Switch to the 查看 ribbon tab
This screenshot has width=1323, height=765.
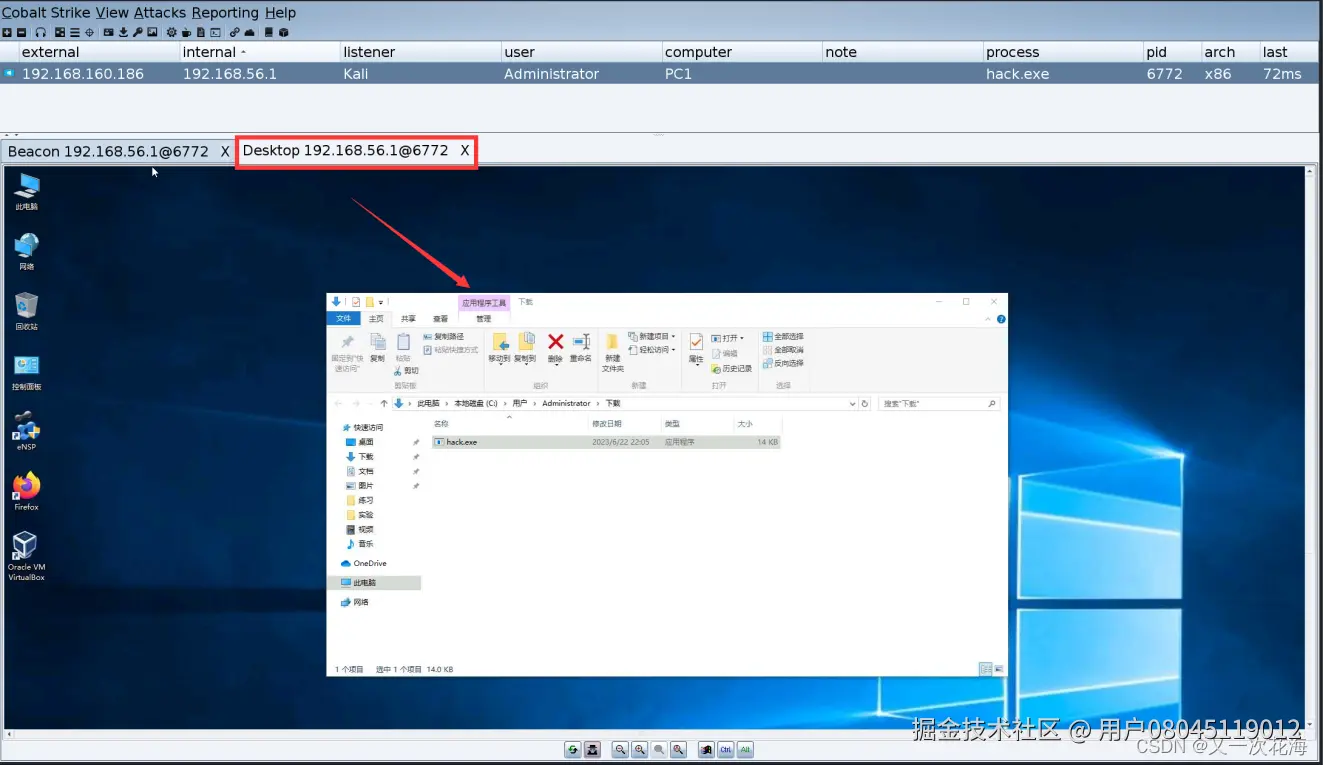440,319
